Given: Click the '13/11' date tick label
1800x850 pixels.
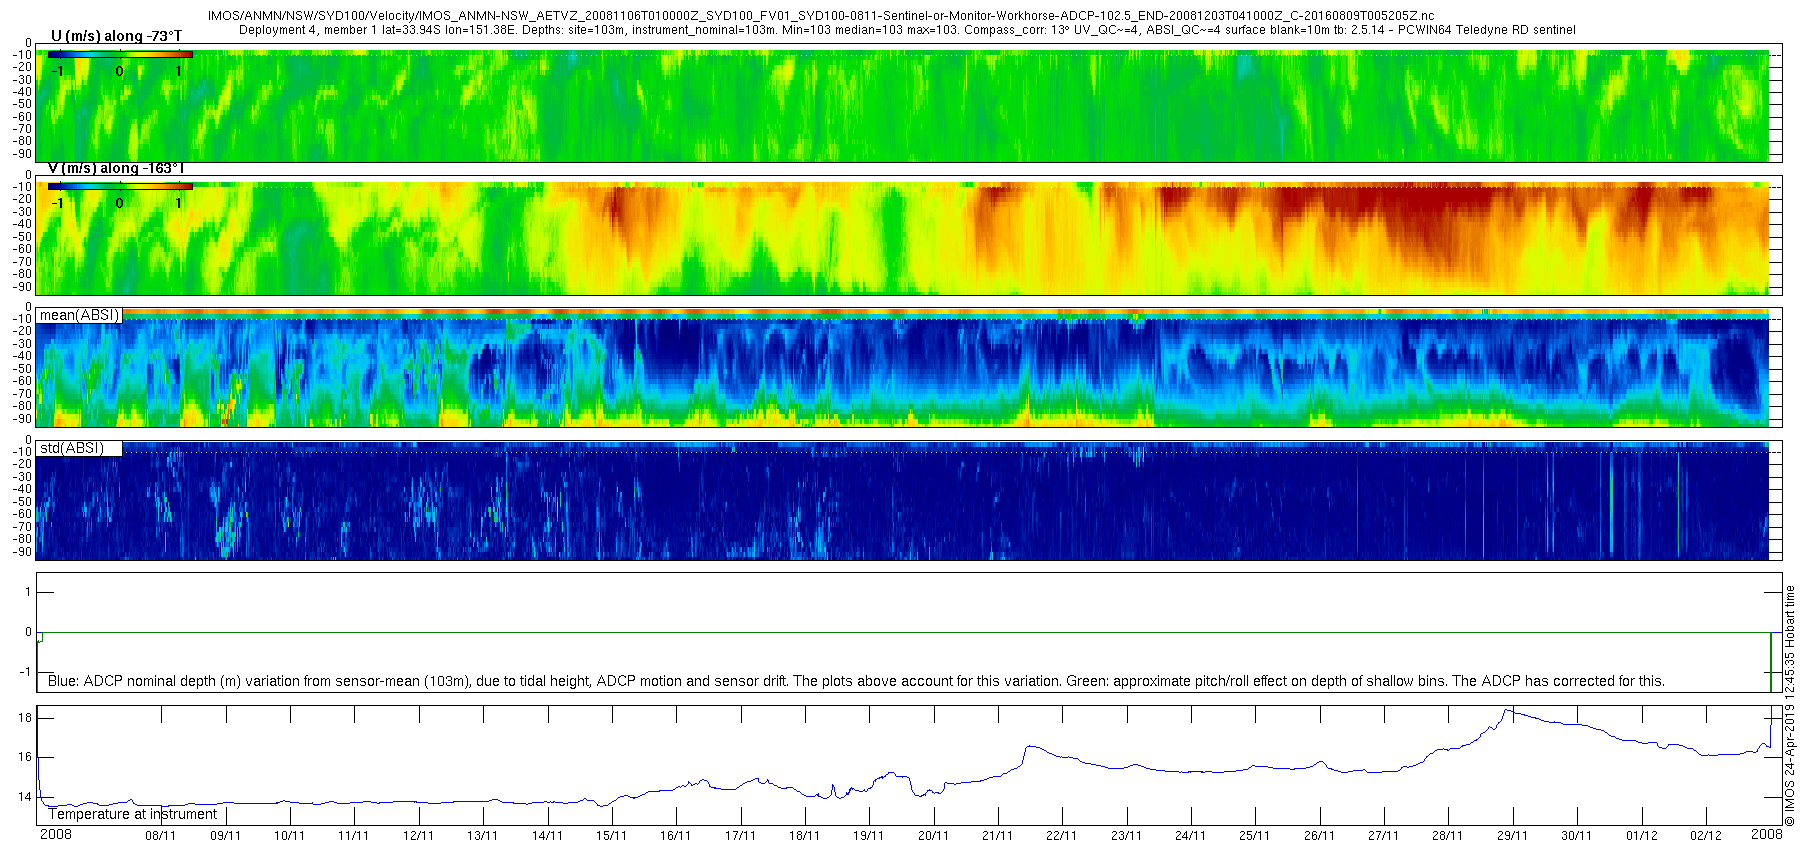Looking at the screenshot, I should tap(483, 836).
